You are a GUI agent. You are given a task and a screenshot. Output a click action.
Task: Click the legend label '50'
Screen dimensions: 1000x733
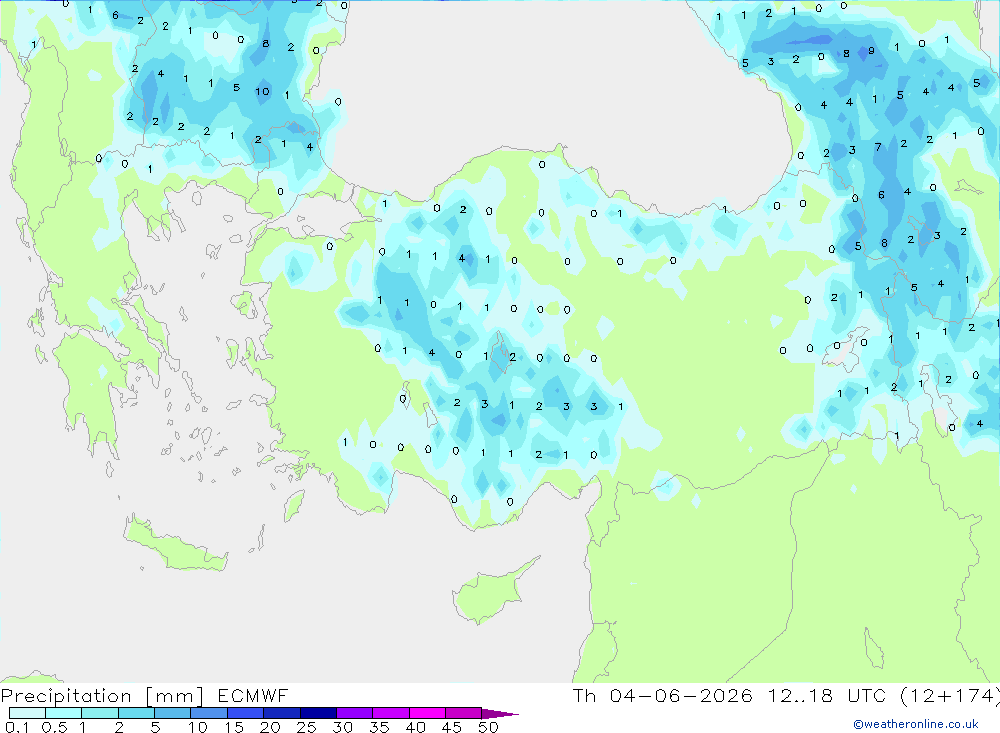coord(488,727)
